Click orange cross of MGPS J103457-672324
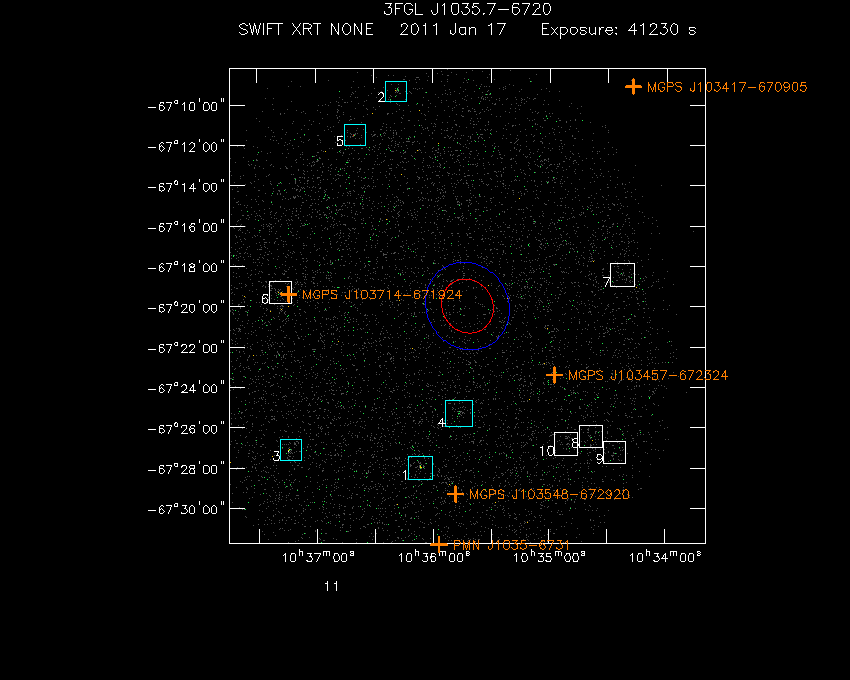The height and width of the screenshot is (680, 850). click(554, 375)
